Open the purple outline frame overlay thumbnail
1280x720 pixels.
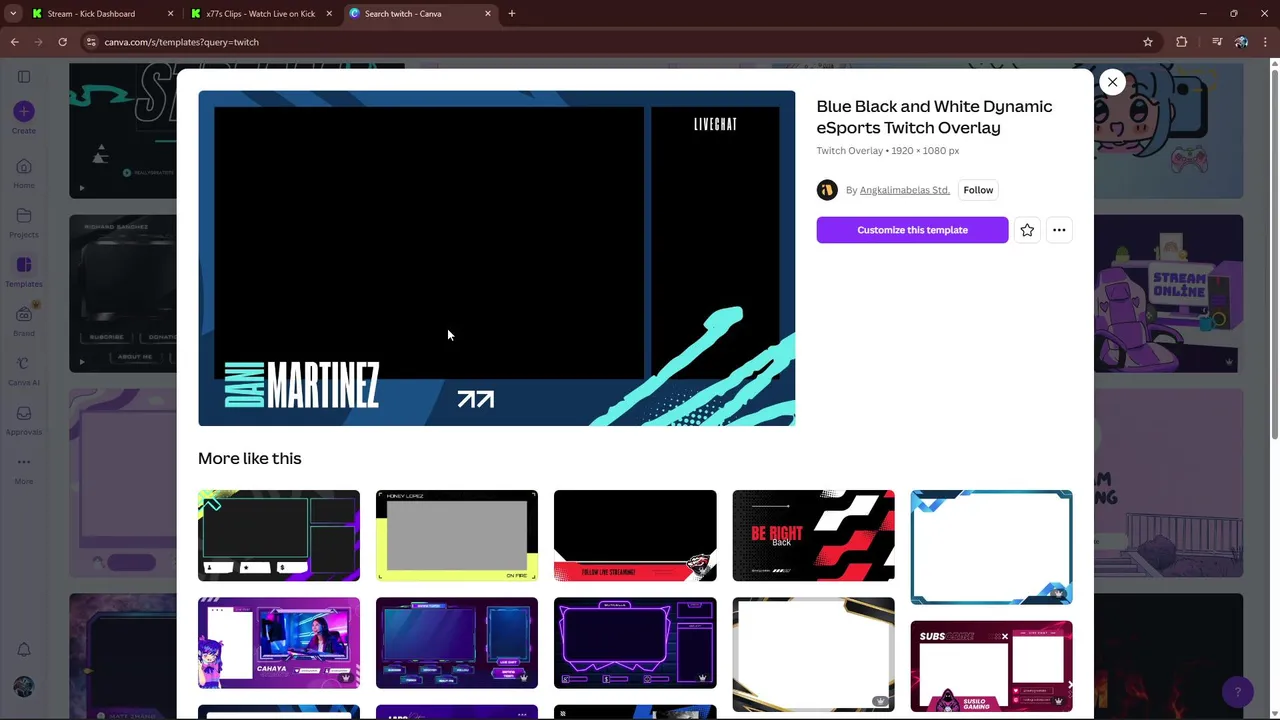(x=635, y=643)
